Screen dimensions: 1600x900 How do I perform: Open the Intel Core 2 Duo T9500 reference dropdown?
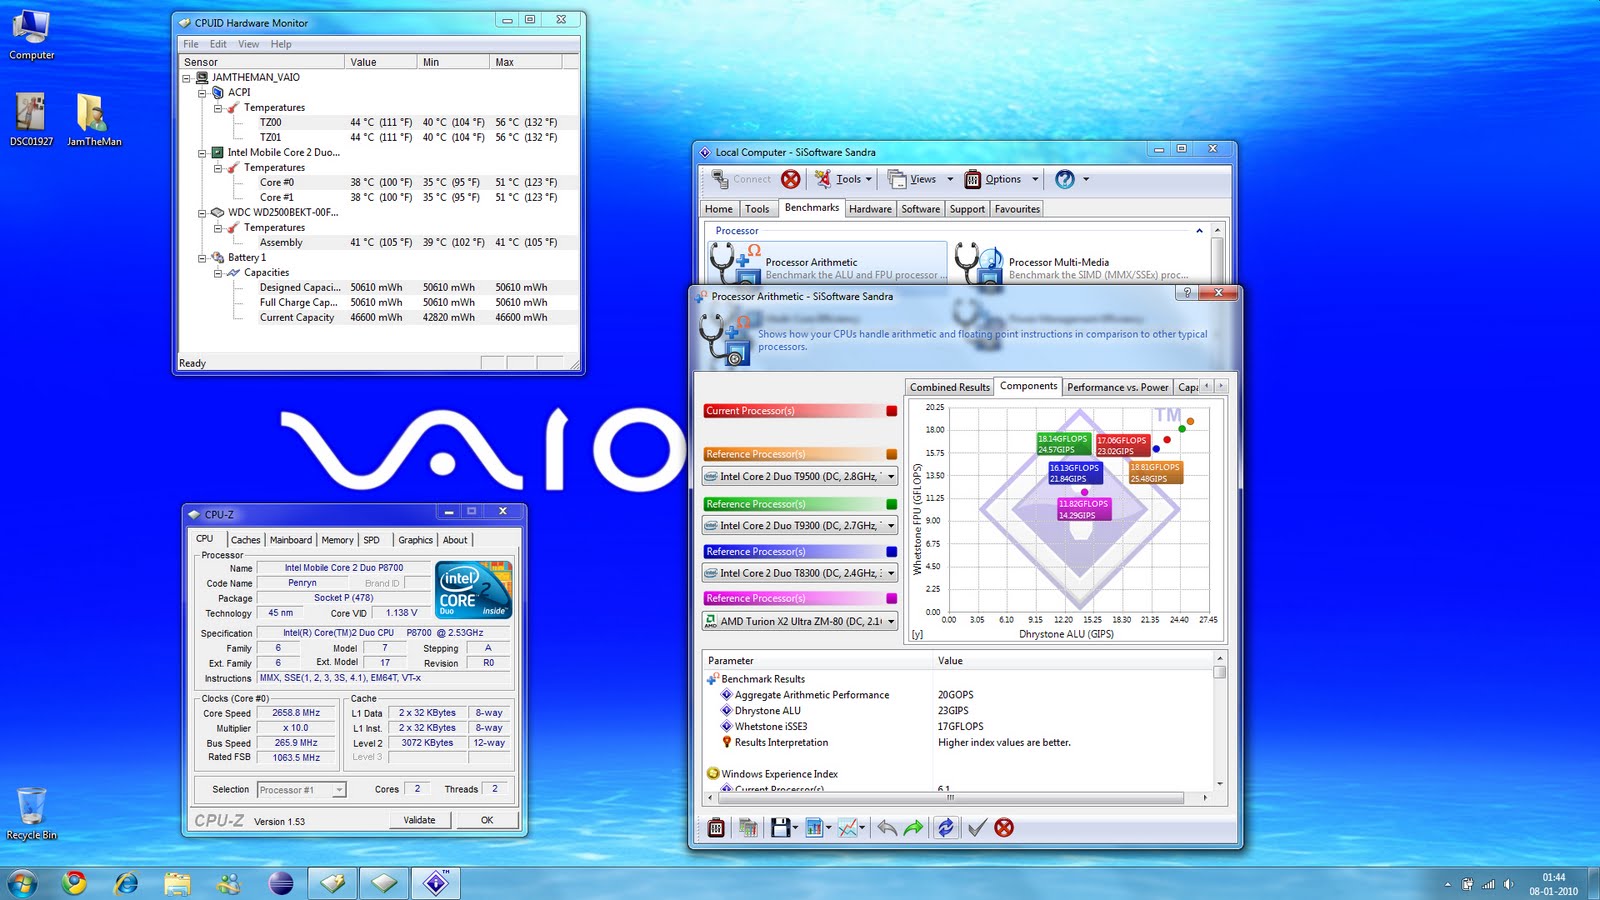pyautogui.click(x=891, y=477)
